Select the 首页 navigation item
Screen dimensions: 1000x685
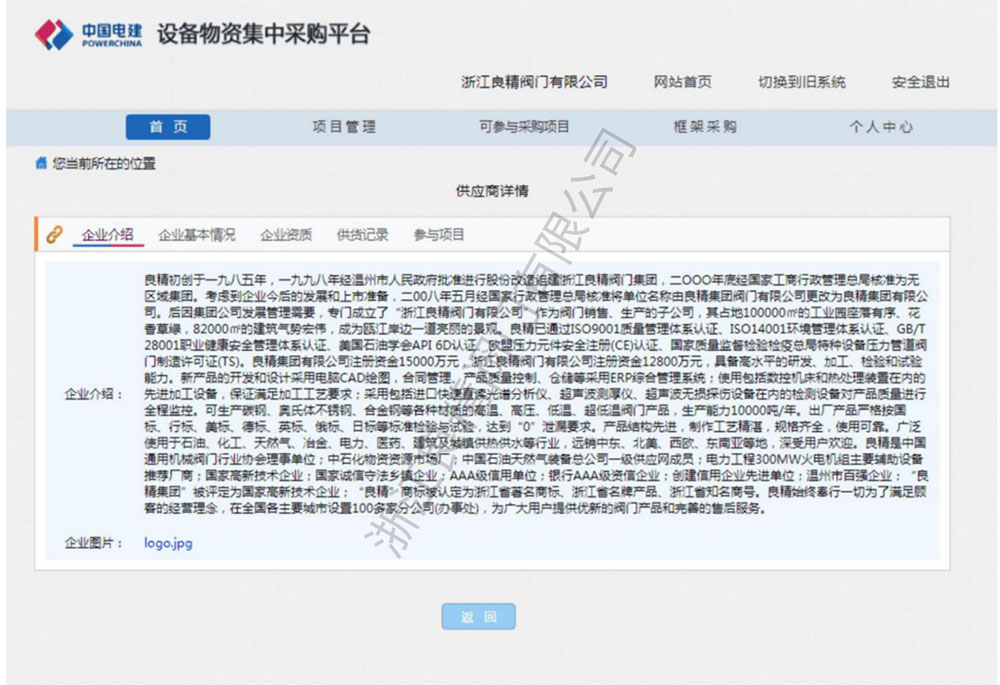click(168, 127)
